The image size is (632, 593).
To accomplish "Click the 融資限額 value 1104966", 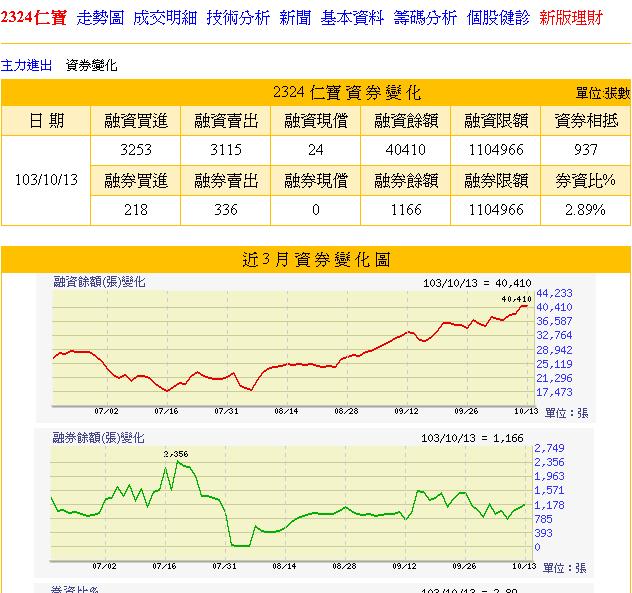I will (496, 150).
